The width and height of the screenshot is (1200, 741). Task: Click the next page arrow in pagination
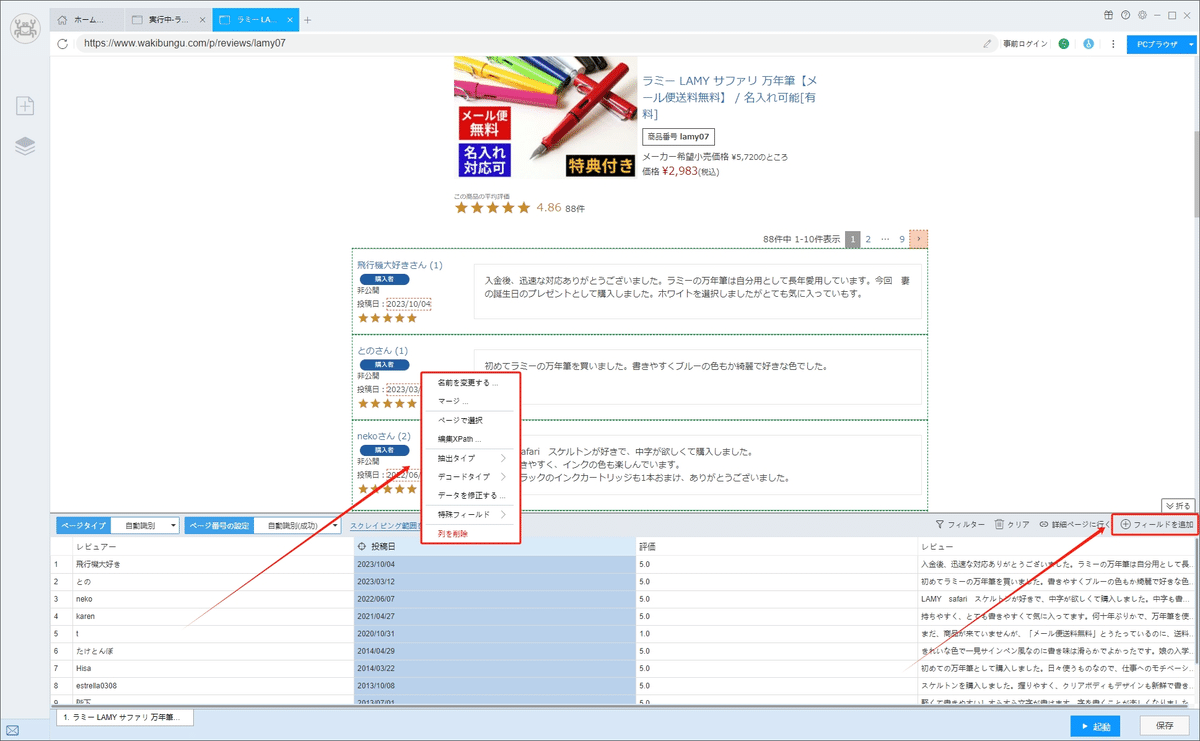[x=919, y=239]
